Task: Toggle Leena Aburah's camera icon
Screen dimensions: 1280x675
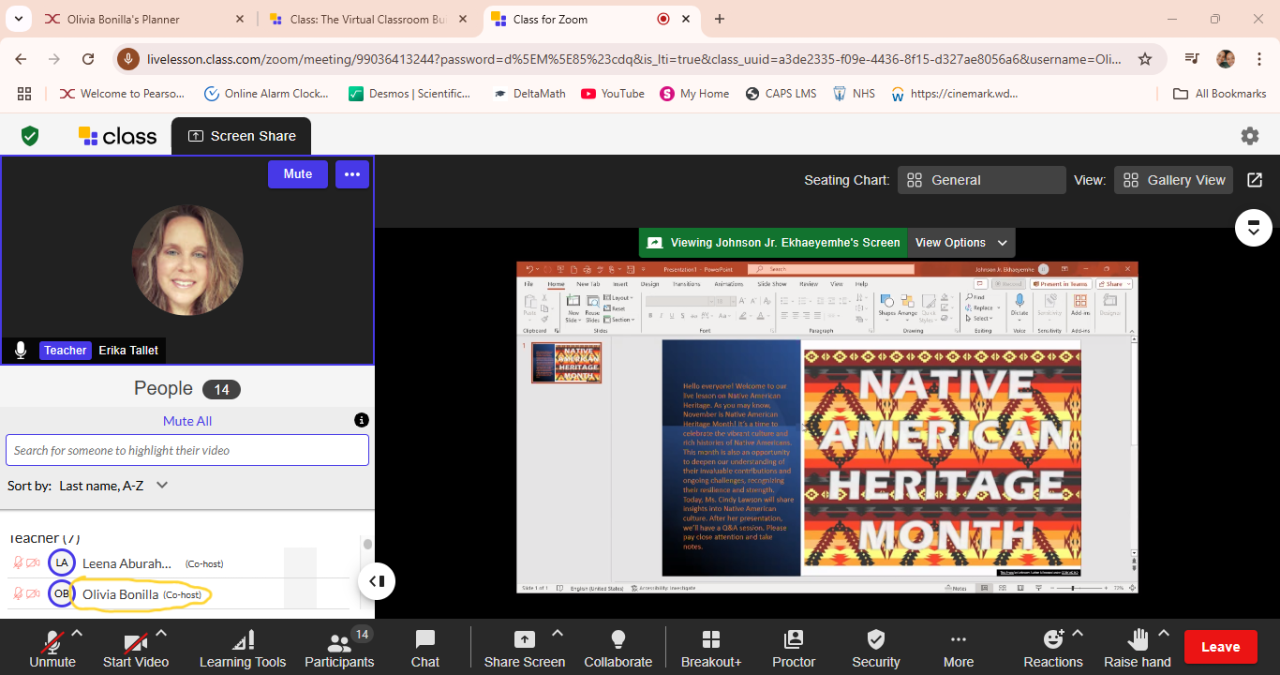Action: 34,563
